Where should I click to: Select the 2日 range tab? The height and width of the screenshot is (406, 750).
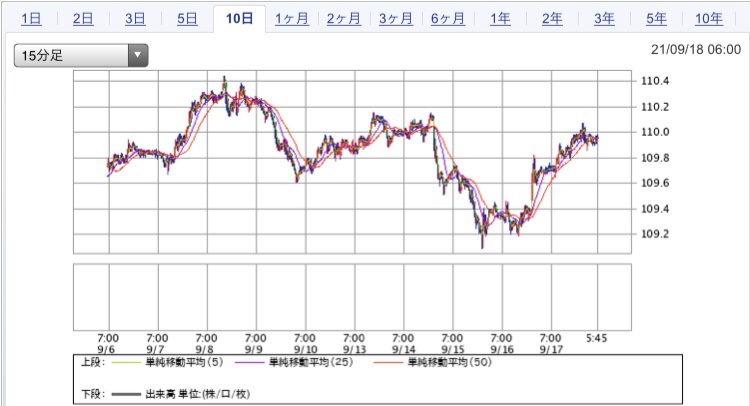coord(83,19)
